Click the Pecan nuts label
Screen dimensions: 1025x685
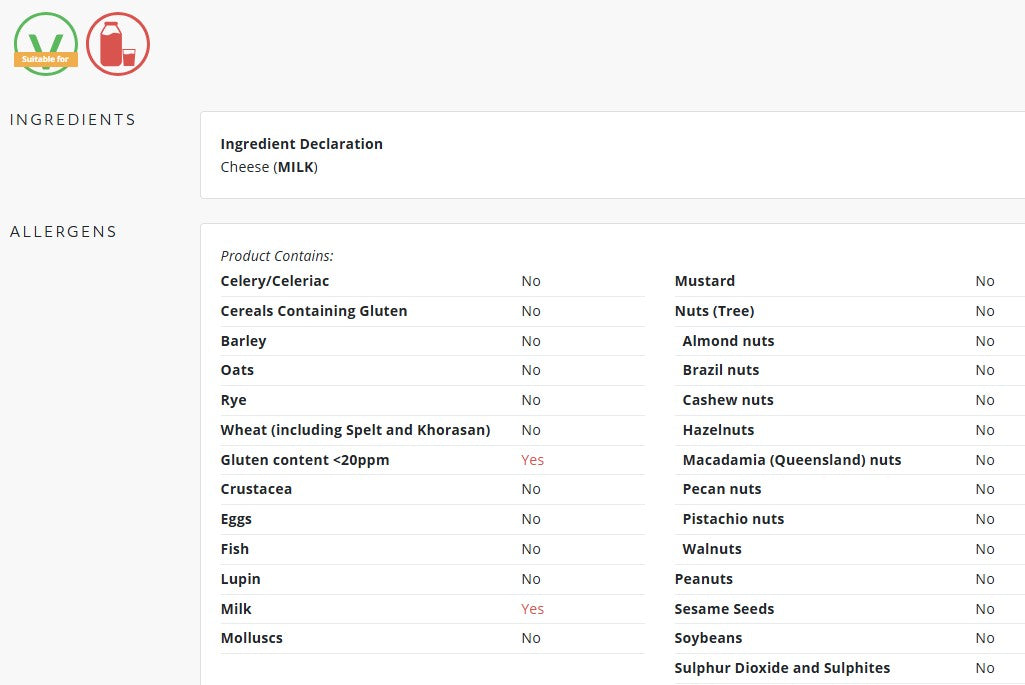point(722,489)
